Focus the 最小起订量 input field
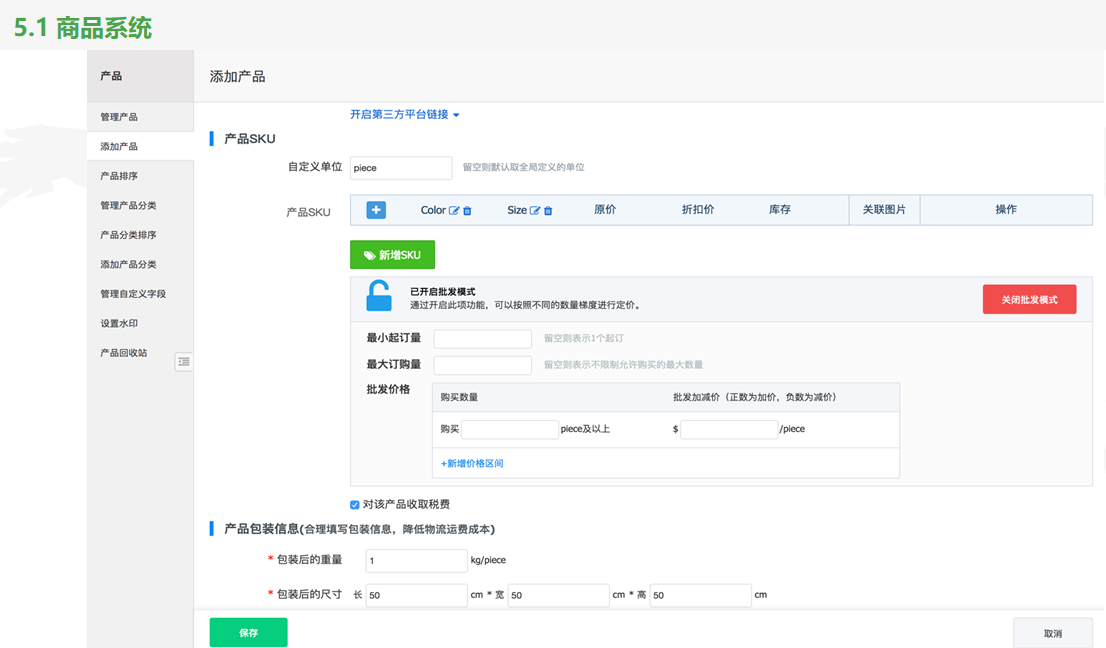The width and height of the screenshot is (1106, 648). [482, 339]
